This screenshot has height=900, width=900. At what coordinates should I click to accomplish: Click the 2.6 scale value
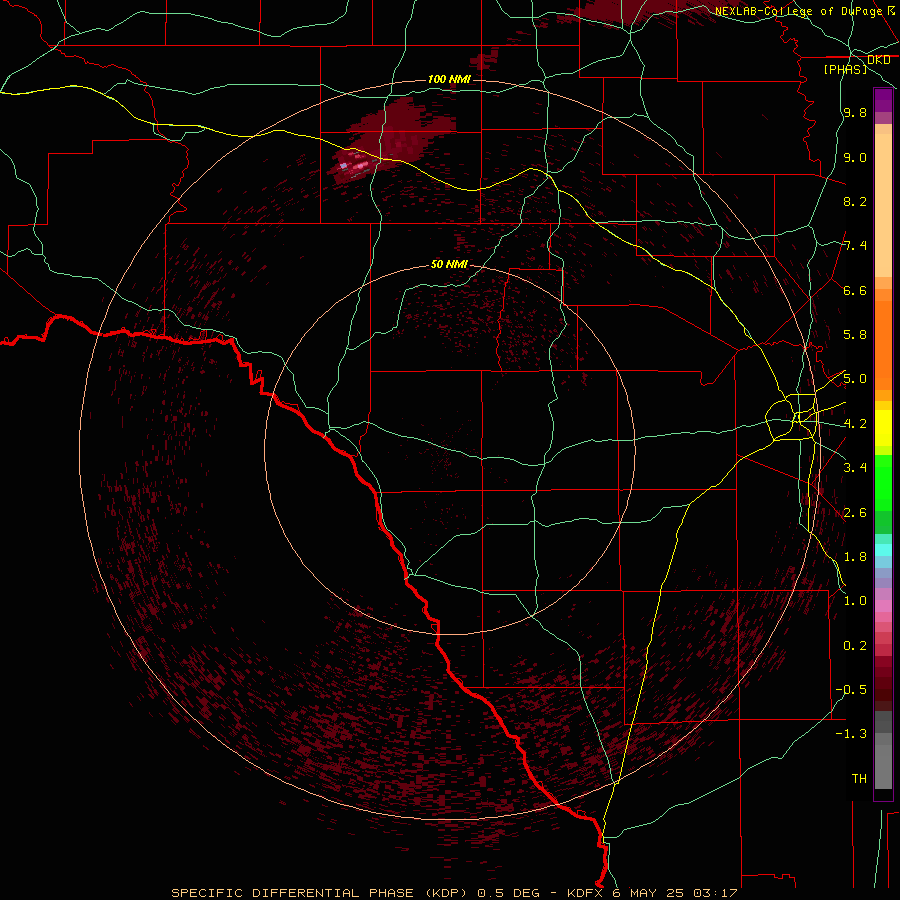(x=855, y=513)
